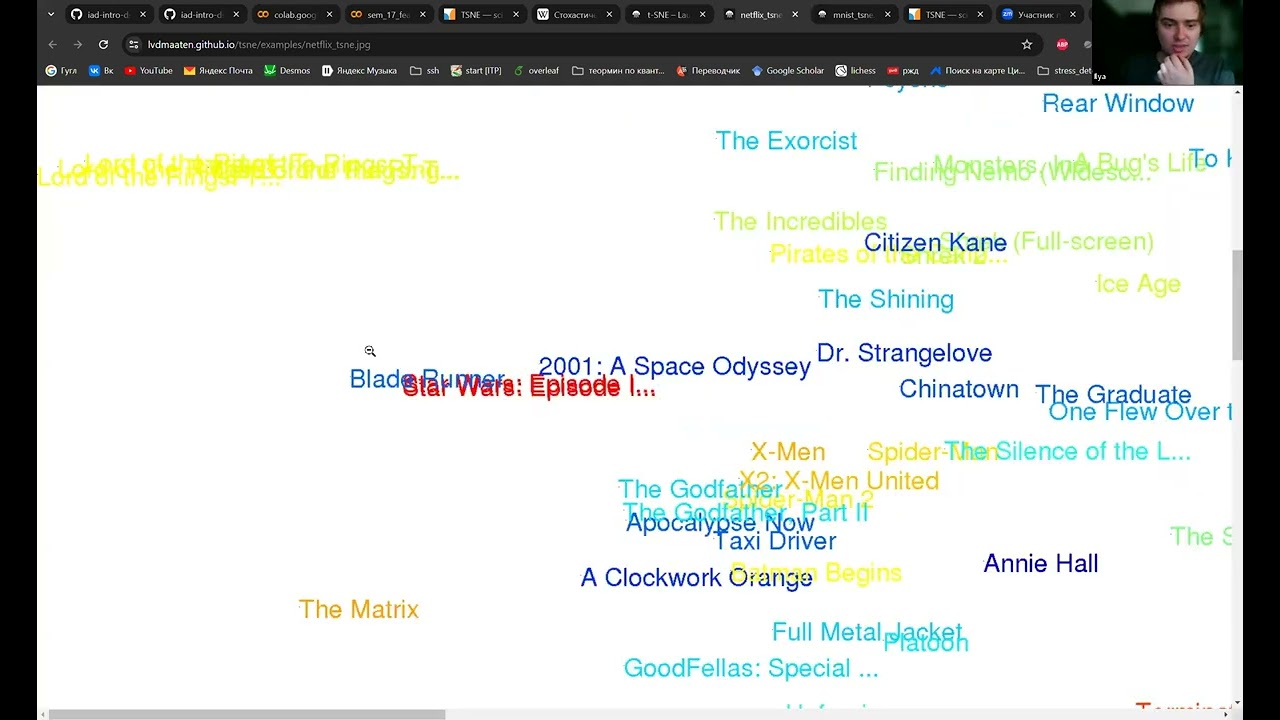Click the 'The Shining' label
Viewport: 1280px width, 720px height.
886,299
